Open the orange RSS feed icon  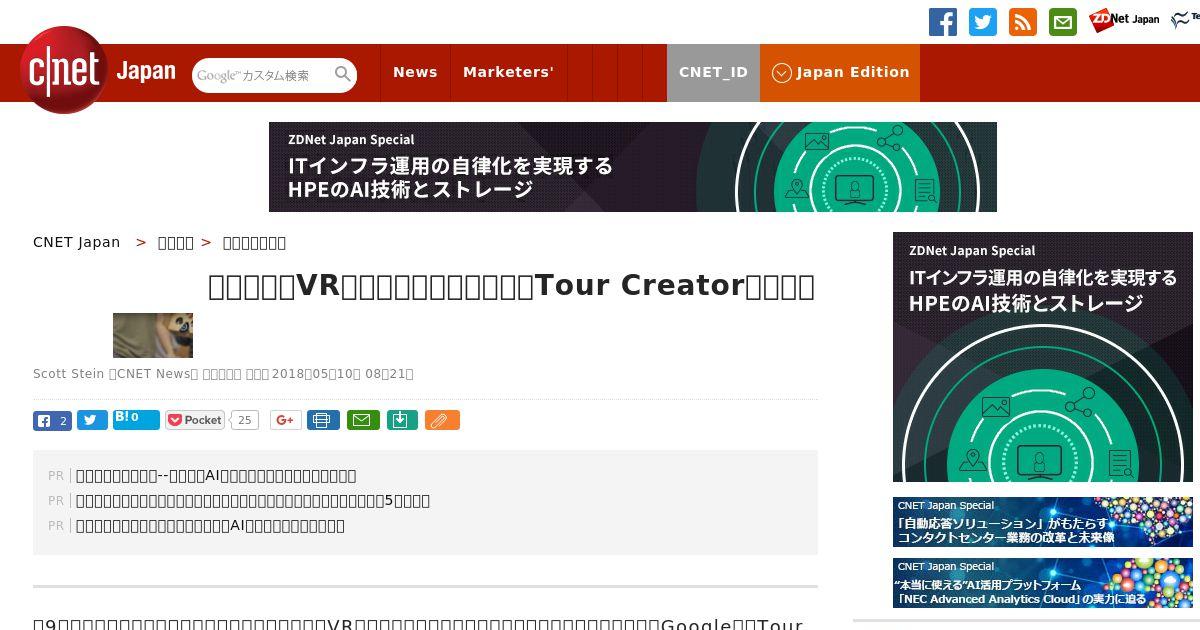(x=1023, y=22)
